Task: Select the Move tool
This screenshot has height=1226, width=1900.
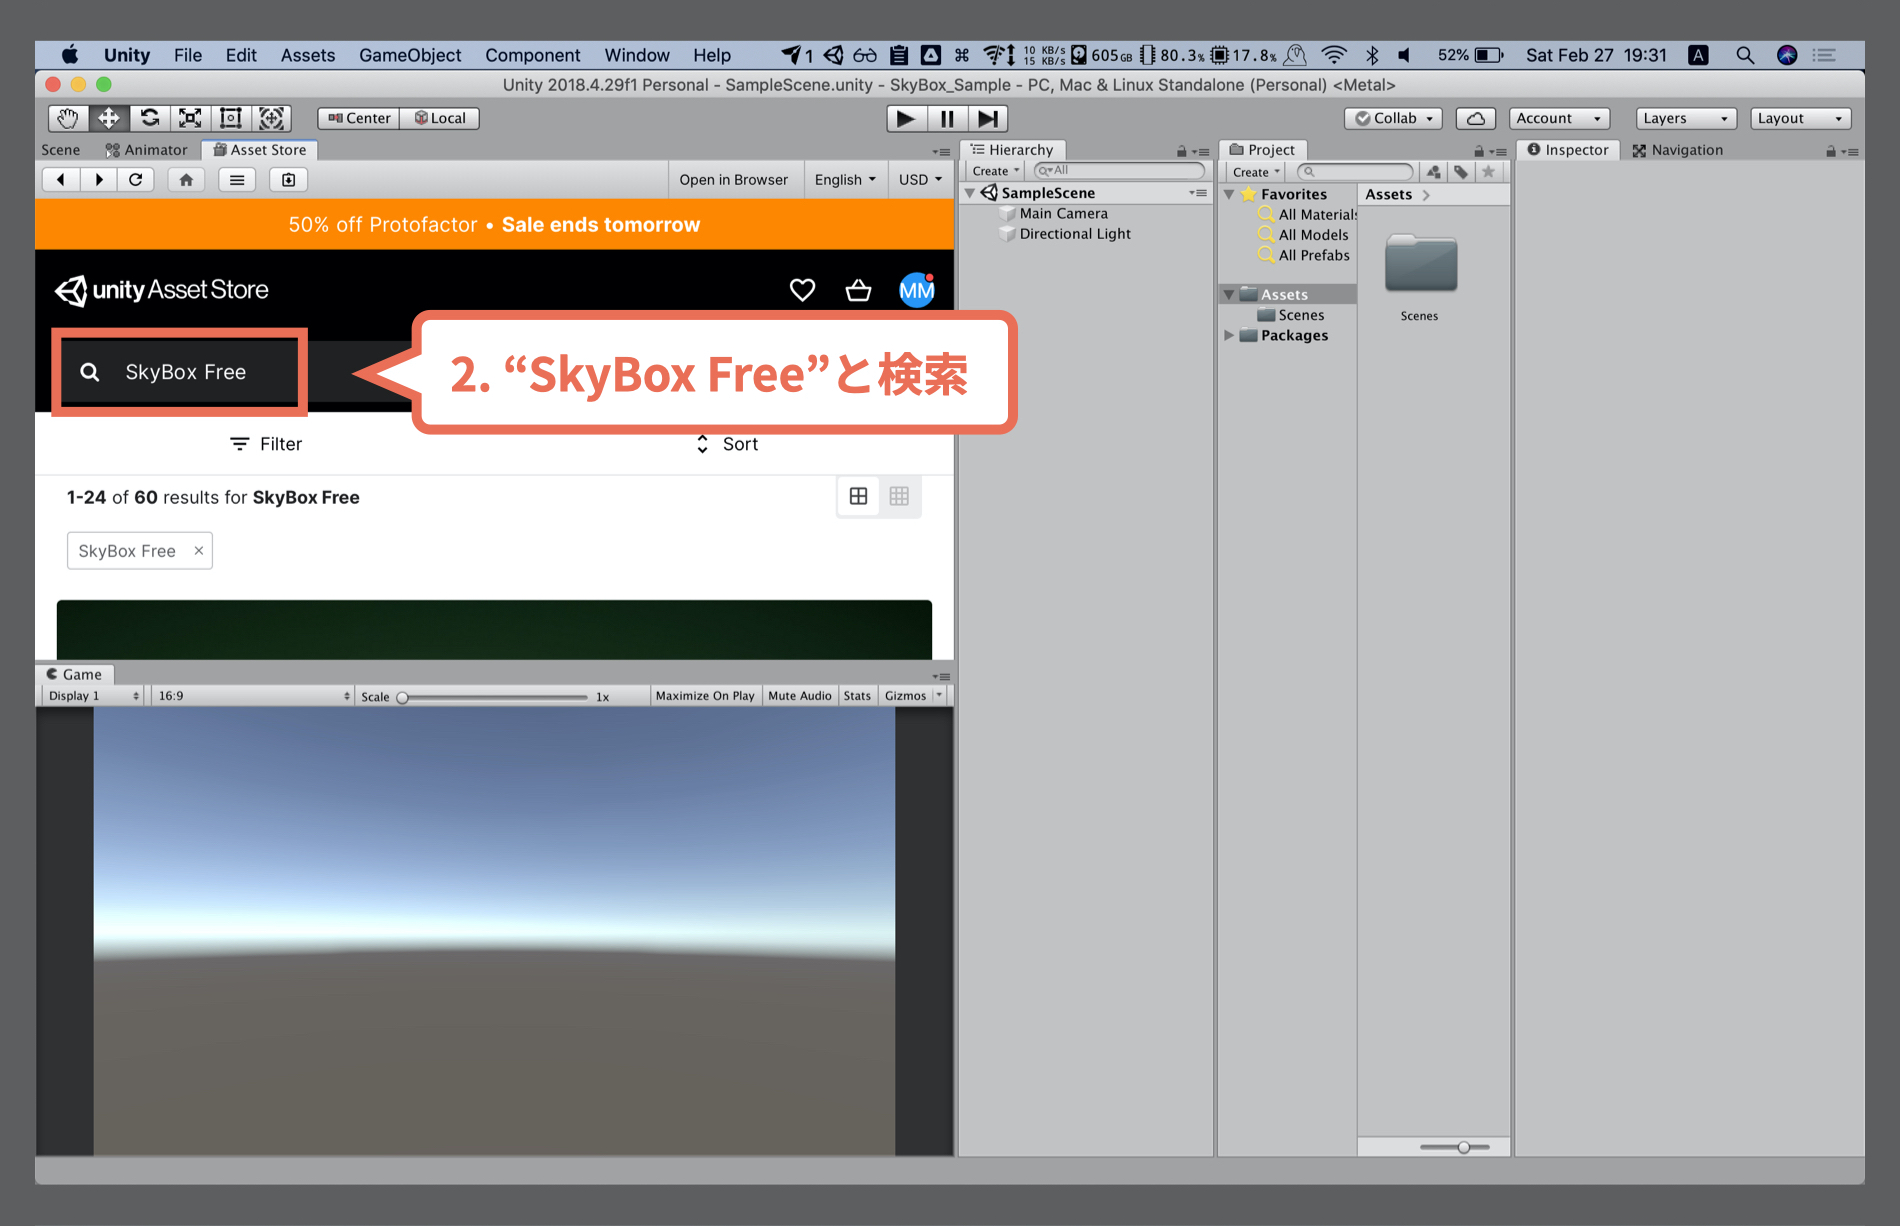Action: pos(108,118)
